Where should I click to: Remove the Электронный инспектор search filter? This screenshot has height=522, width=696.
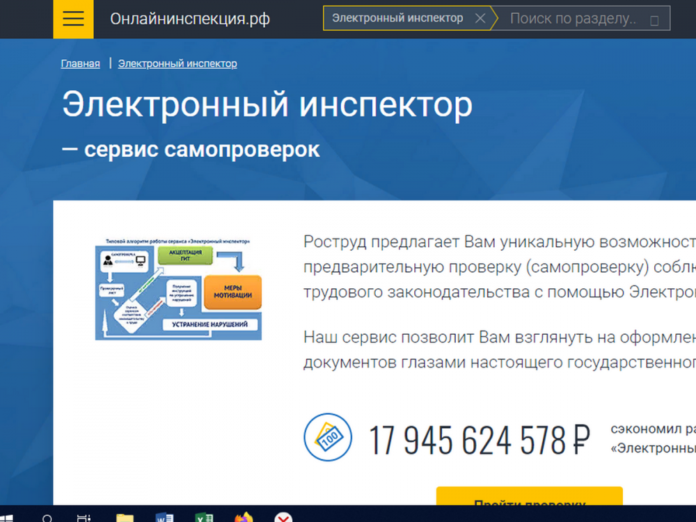pyautogui.click(x=480, y=18)
